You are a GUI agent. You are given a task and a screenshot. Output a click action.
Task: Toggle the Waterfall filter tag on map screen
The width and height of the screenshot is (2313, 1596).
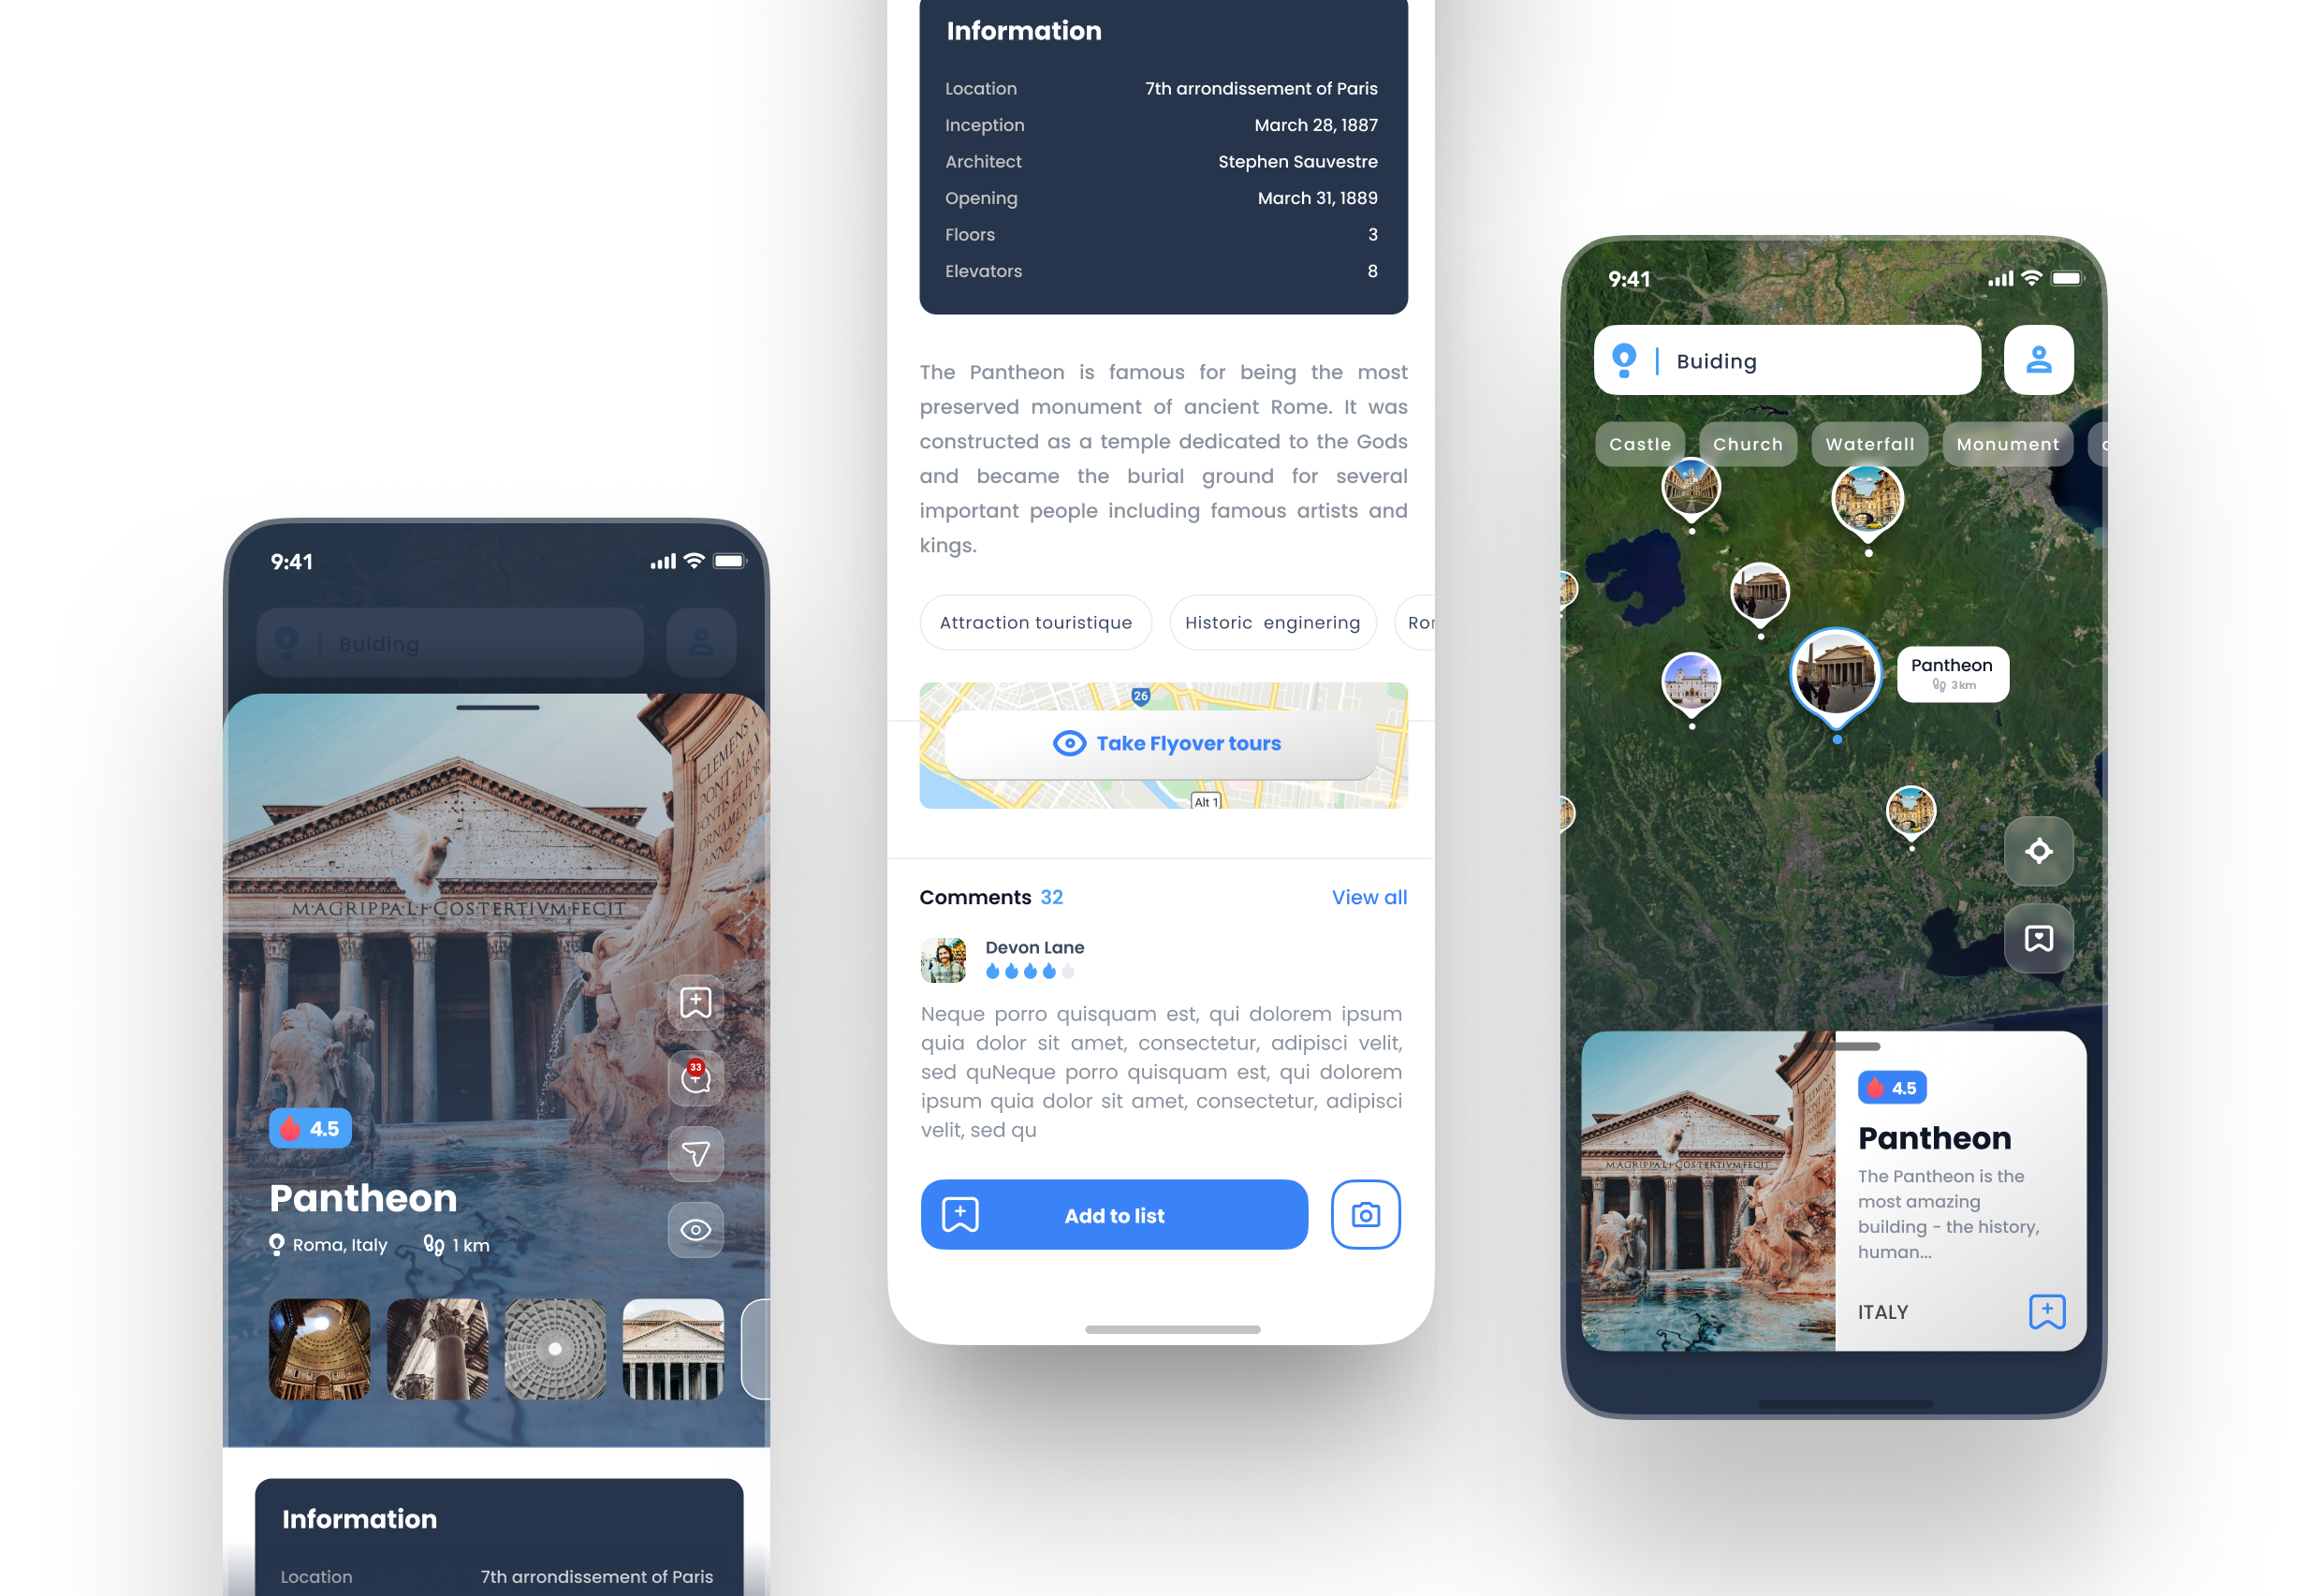[x=1870, y=443]
